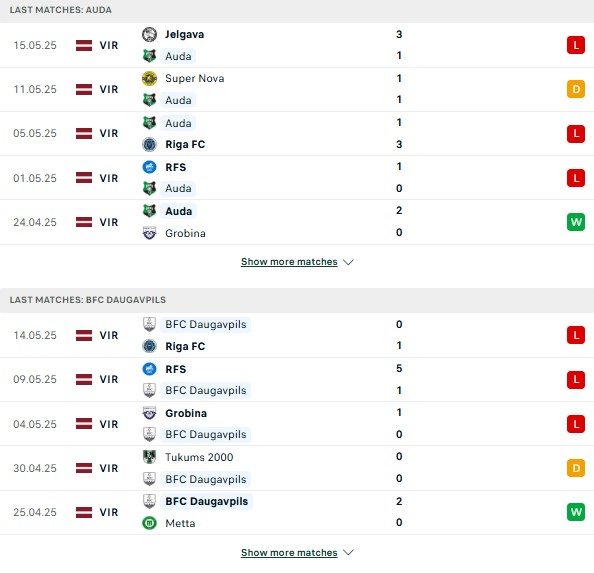The height and width of the screenshot is (573, 594).
Task: Click the orange D badge for Super Nova match
Action: coord(575,89)
